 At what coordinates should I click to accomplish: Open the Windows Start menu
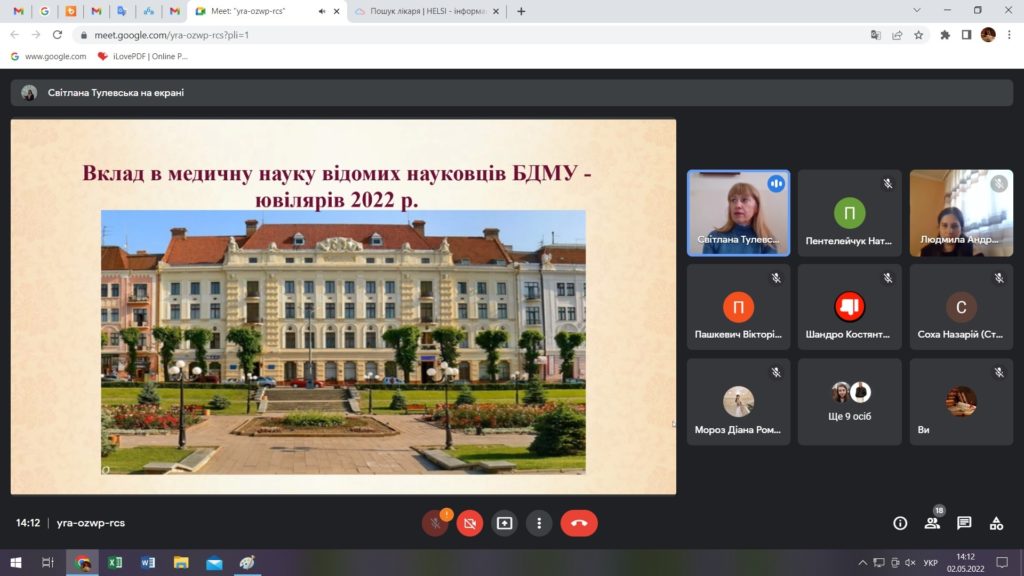click(x=16, y=562)
